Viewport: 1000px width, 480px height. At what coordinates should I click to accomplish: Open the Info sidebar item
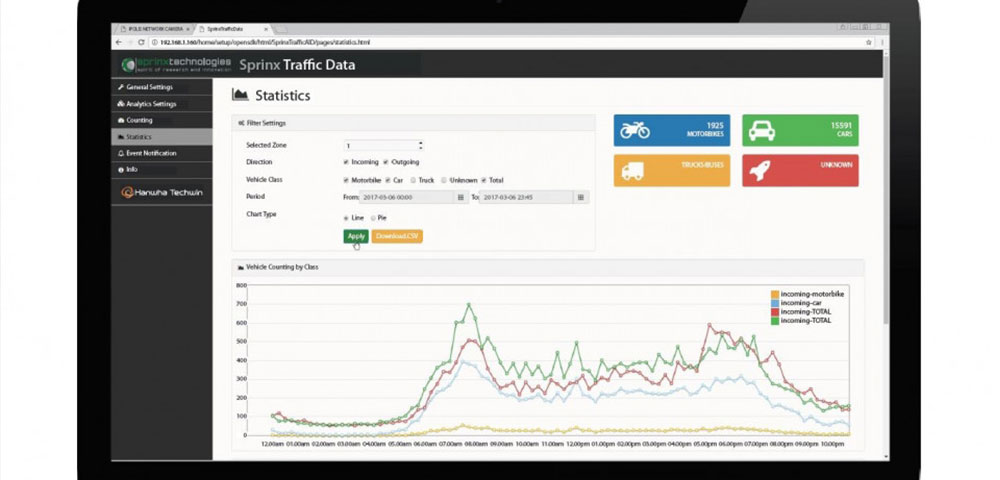click(161, 170)
